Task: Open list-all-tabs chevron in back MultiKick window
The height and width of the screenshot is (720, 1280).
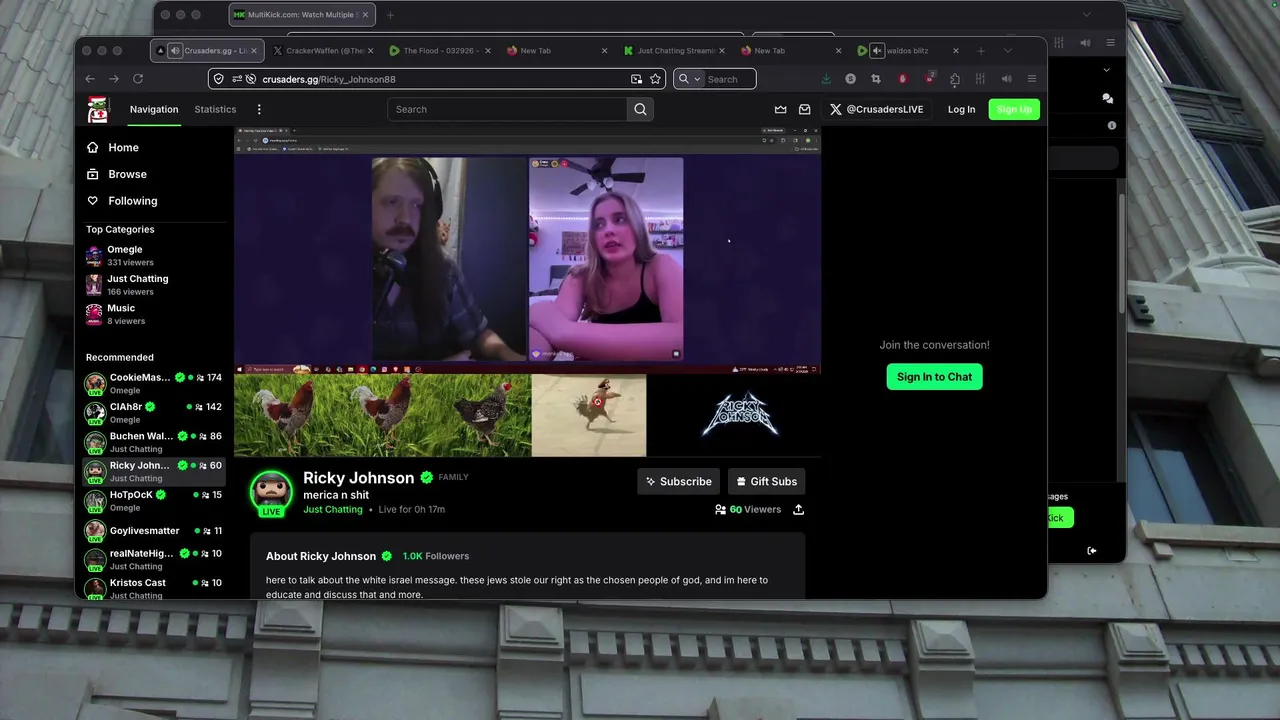Action: (1087, 15)
